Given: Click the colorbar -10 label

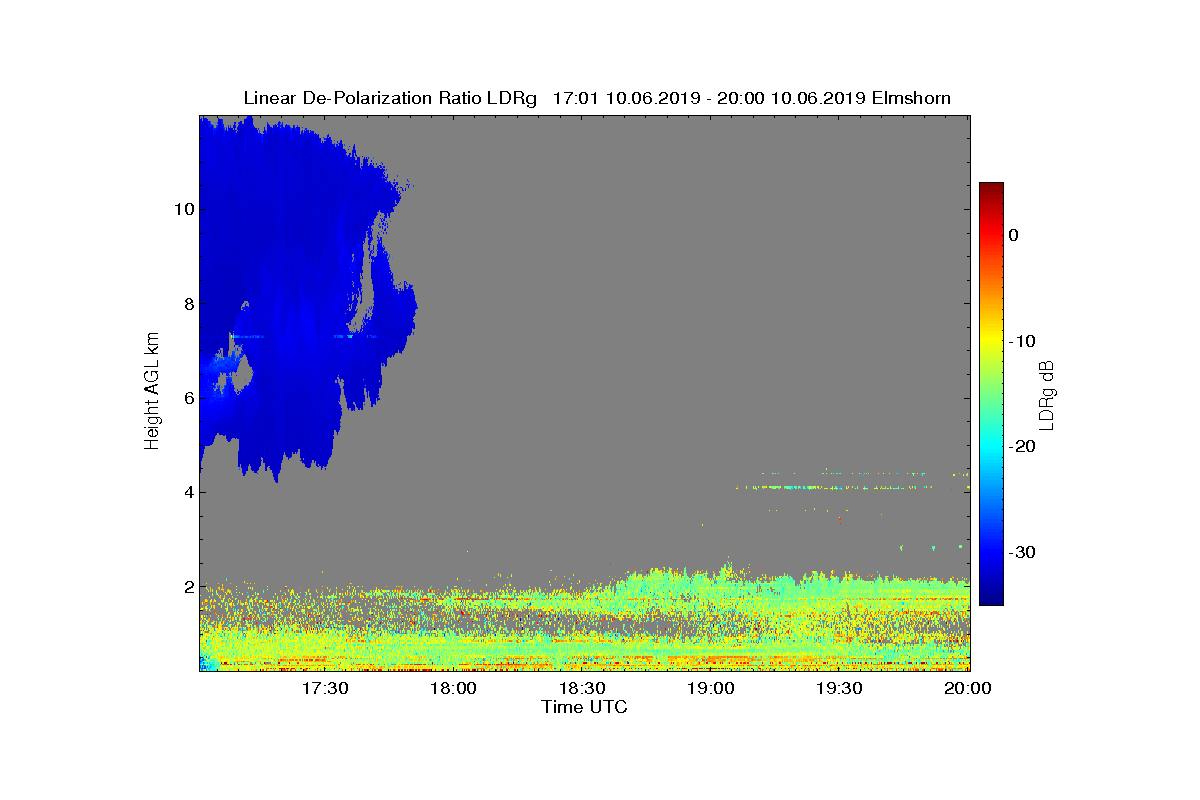Looking at the screenshot, I should click(x=1023, y=341).
